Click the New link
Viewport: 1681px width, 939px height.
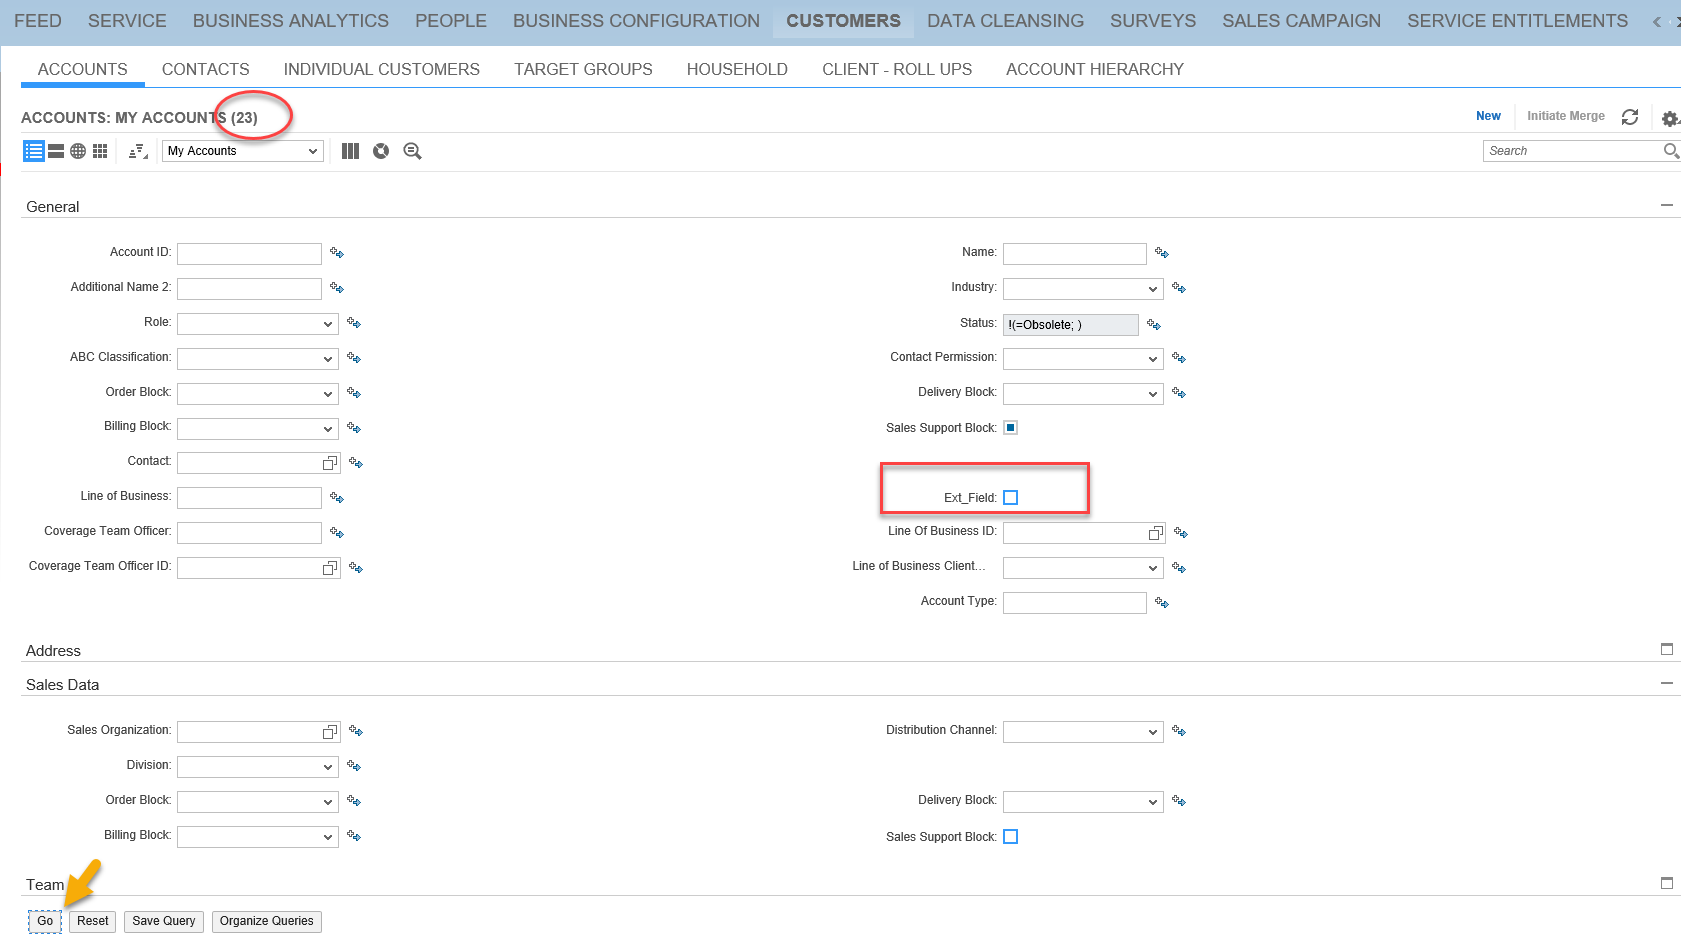click(x=1488, y=116)
